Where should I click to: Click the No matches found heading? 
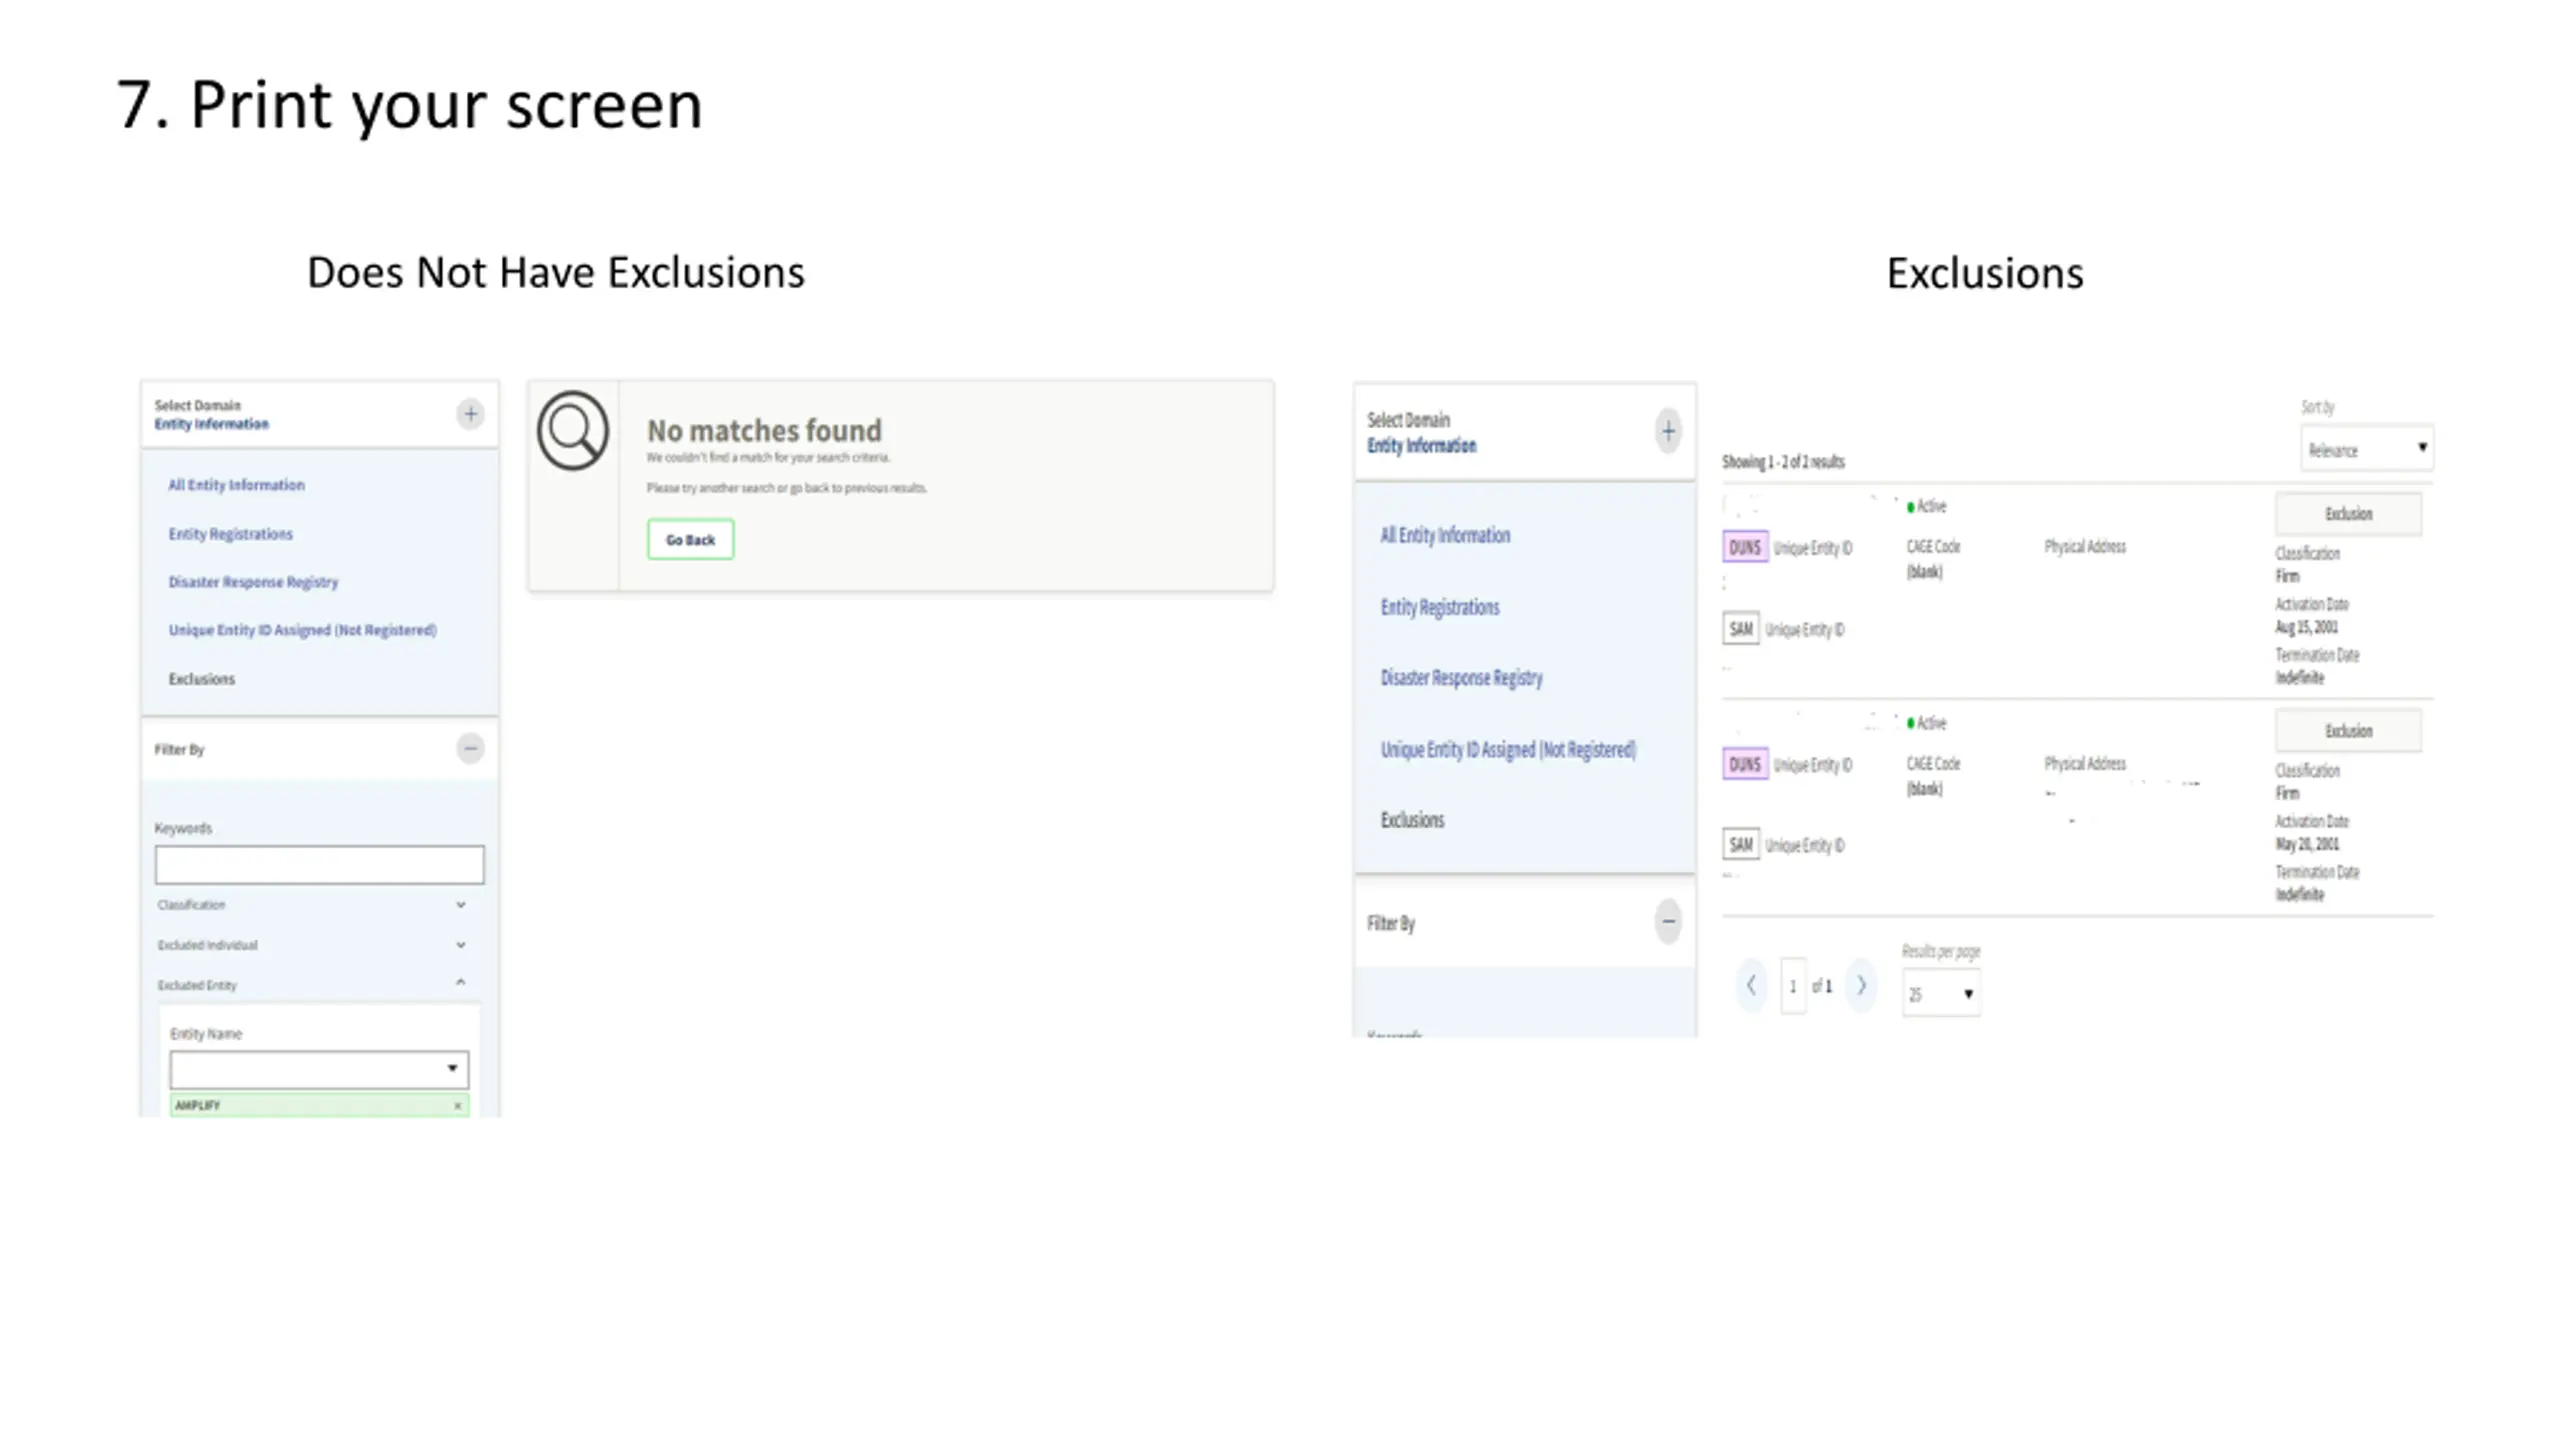(764, 431)
